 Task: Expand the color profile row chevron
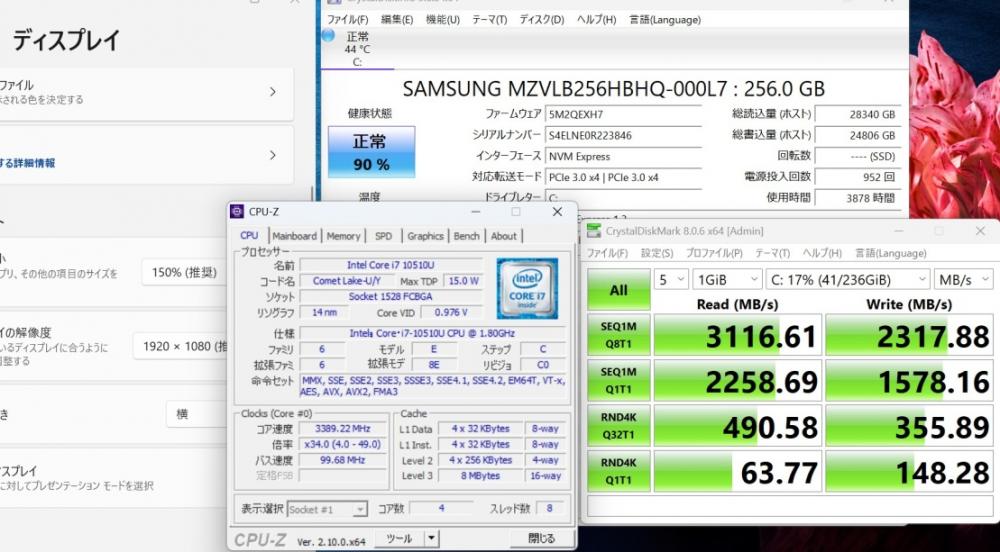click(x=272, y=92)
